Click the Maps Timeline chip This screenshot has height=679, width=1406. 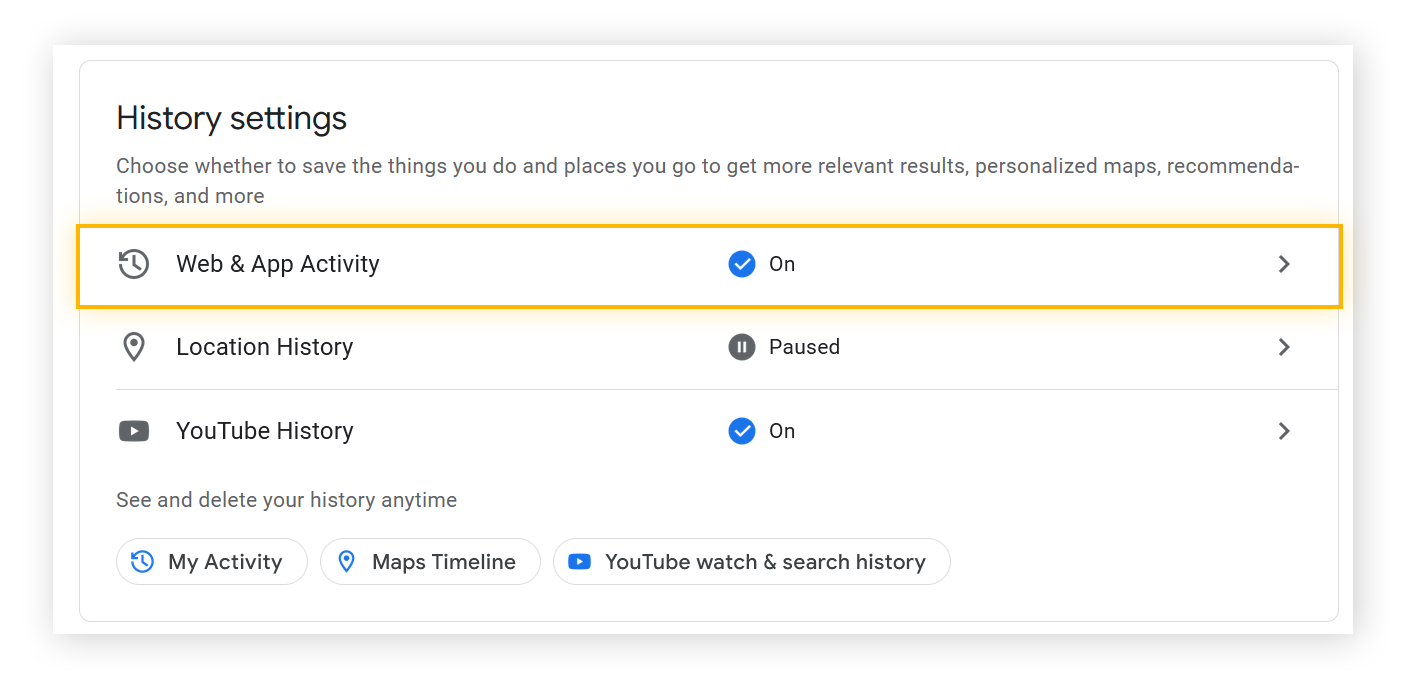click(x=430, y=562)
